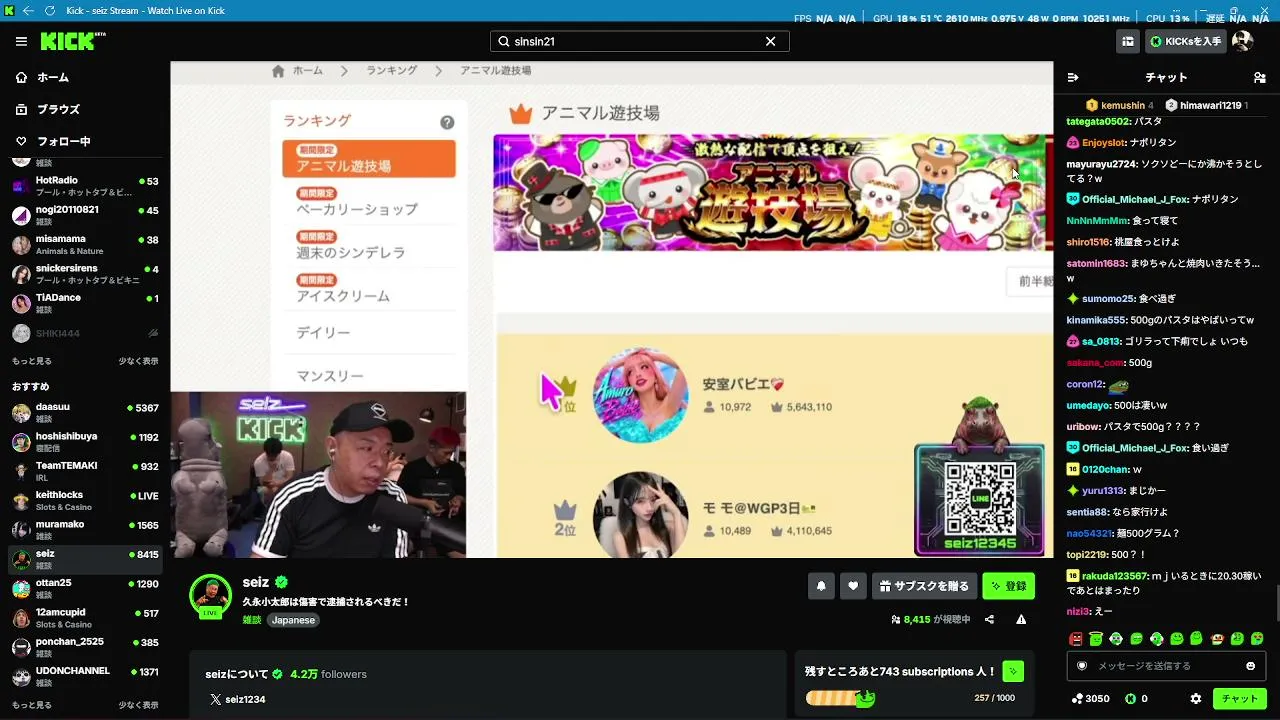Screen dimensions: 1280x720
Task: Click the search box containing sinsin21
Action: pos(640,41)
